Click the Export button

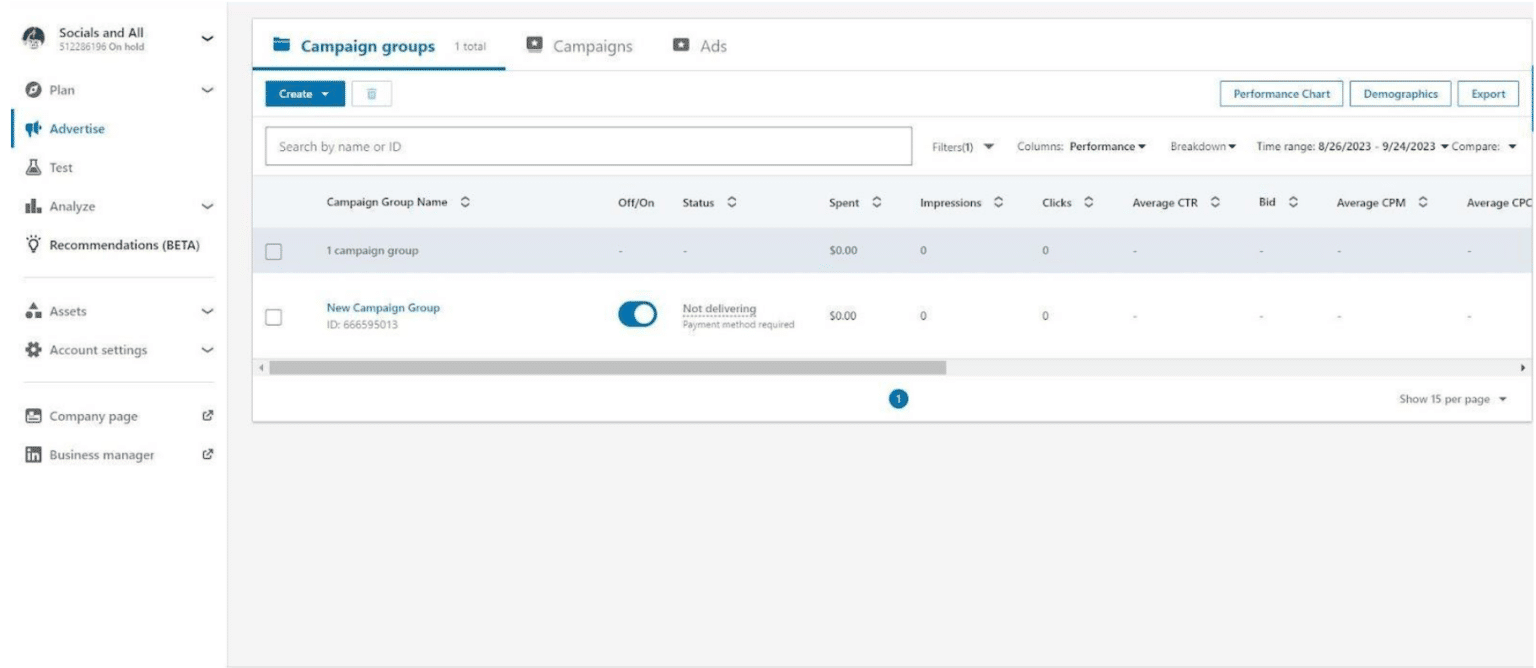coord(1489,92)
